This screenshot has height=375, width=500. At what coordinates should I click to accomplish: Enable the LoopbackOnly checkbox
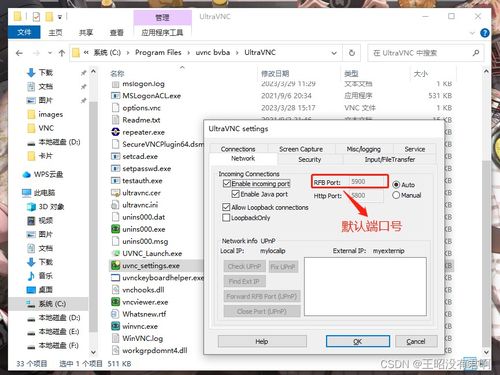point(226,218)
